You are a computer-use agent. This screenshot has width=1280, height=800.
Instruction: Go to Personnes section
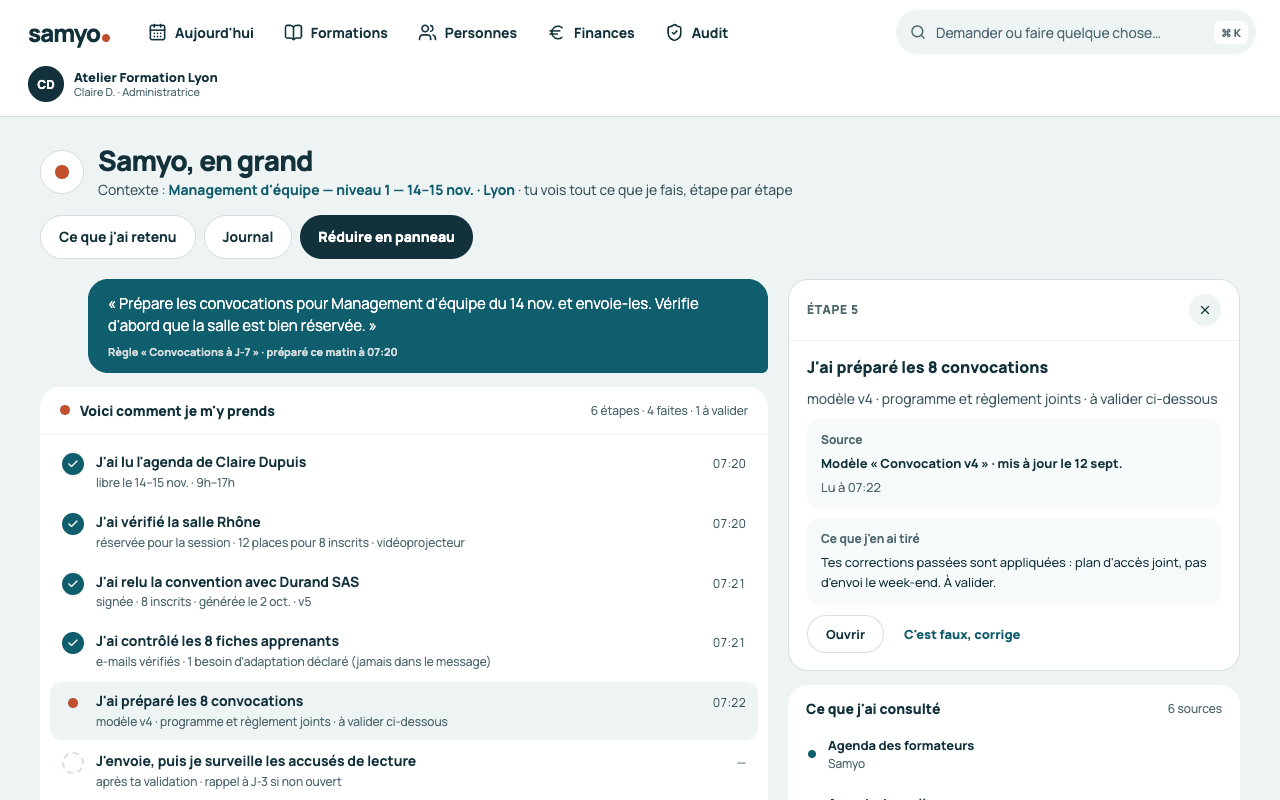(x=468, y=33)
